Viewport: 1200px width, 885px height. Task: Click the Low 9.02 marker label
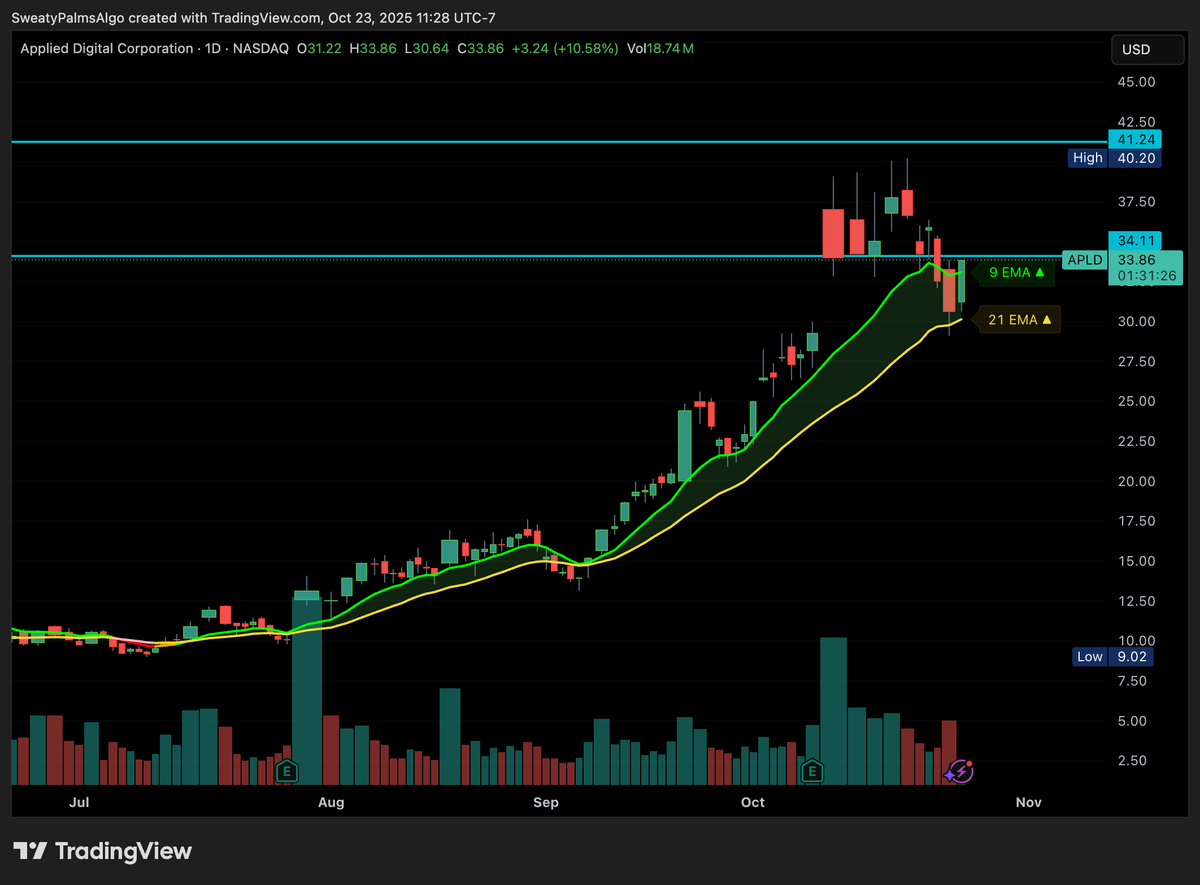point(1115,657)
